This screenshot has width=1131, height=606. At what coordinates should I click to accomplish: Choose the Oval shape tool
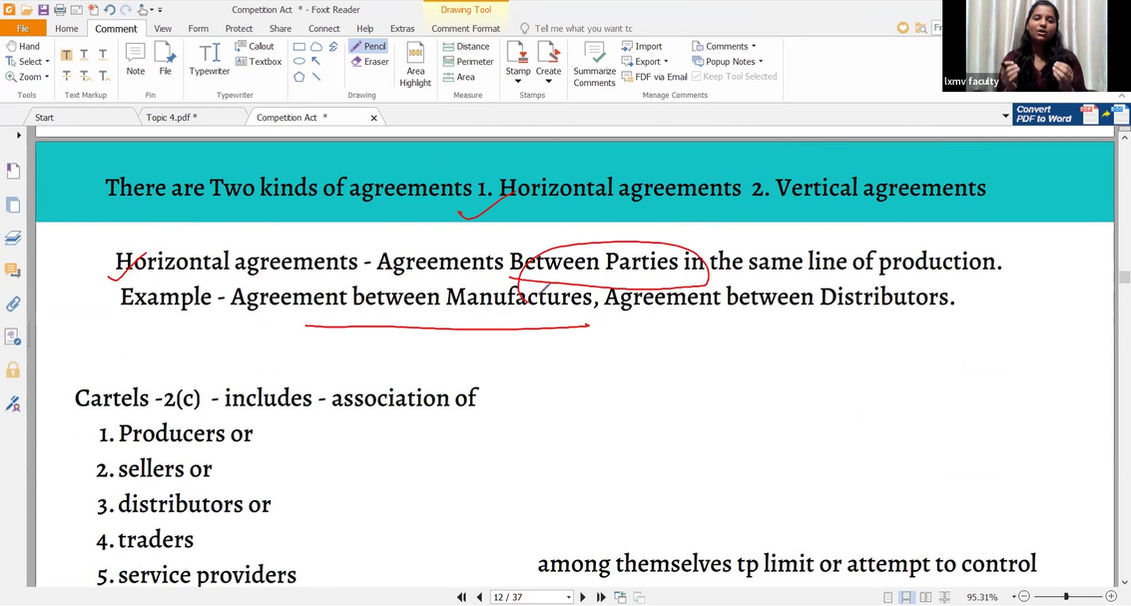click(x=299, y=61)
